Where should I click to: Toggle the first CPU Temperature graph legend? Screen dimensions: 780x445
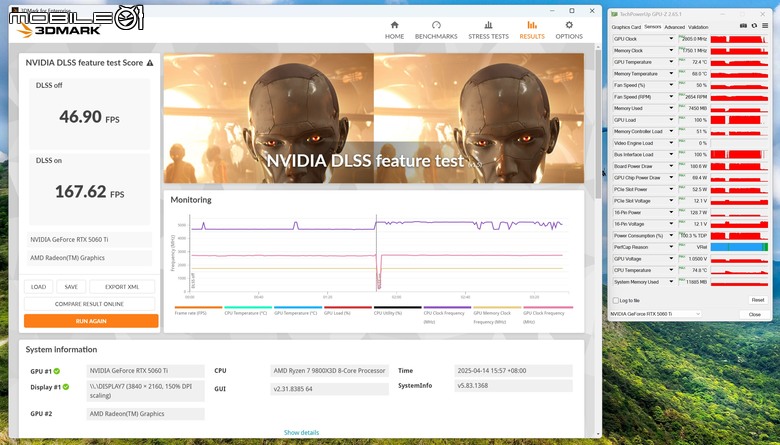(246, 313)
